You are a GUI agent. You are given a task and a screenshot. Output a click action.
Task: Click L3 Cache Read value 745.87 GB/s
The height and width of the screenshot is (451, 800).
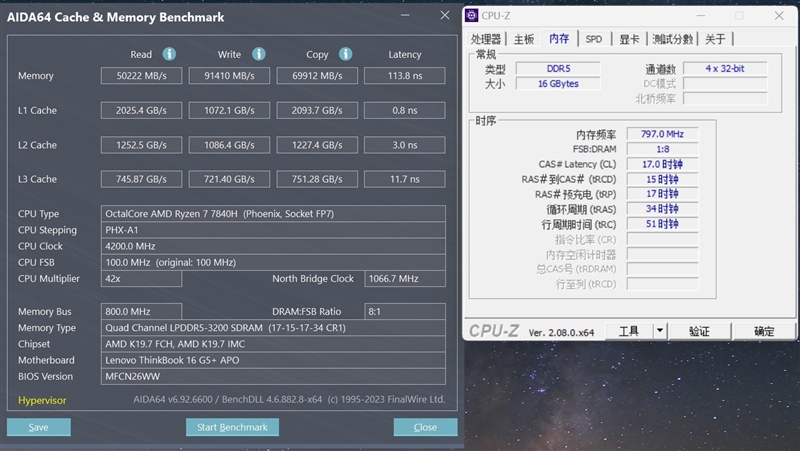pyautogui.click(x=141, y=179)
